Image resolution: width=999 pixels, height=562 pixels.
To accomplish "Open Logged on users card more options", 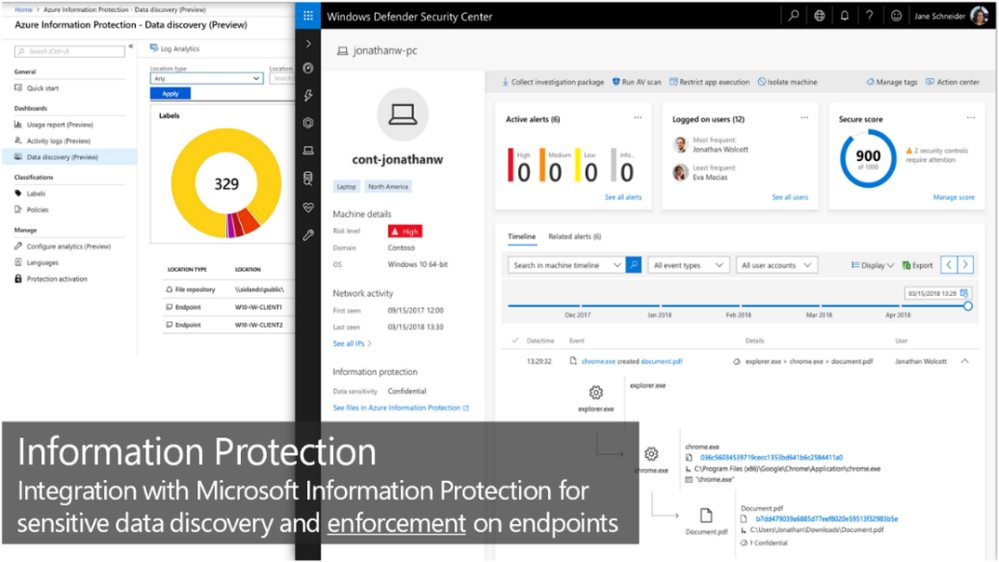I will coord(804,118).
